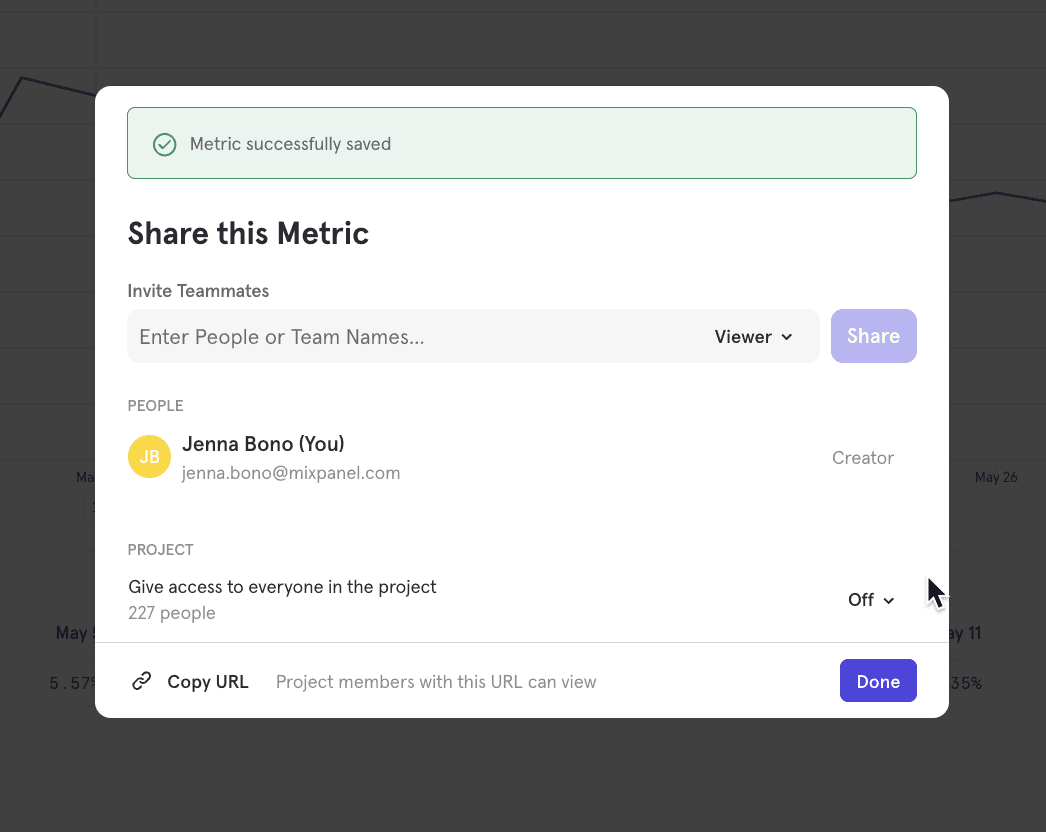Click the Share this Metric heading
Screen dimensions: 1046x832
[248, 234]
